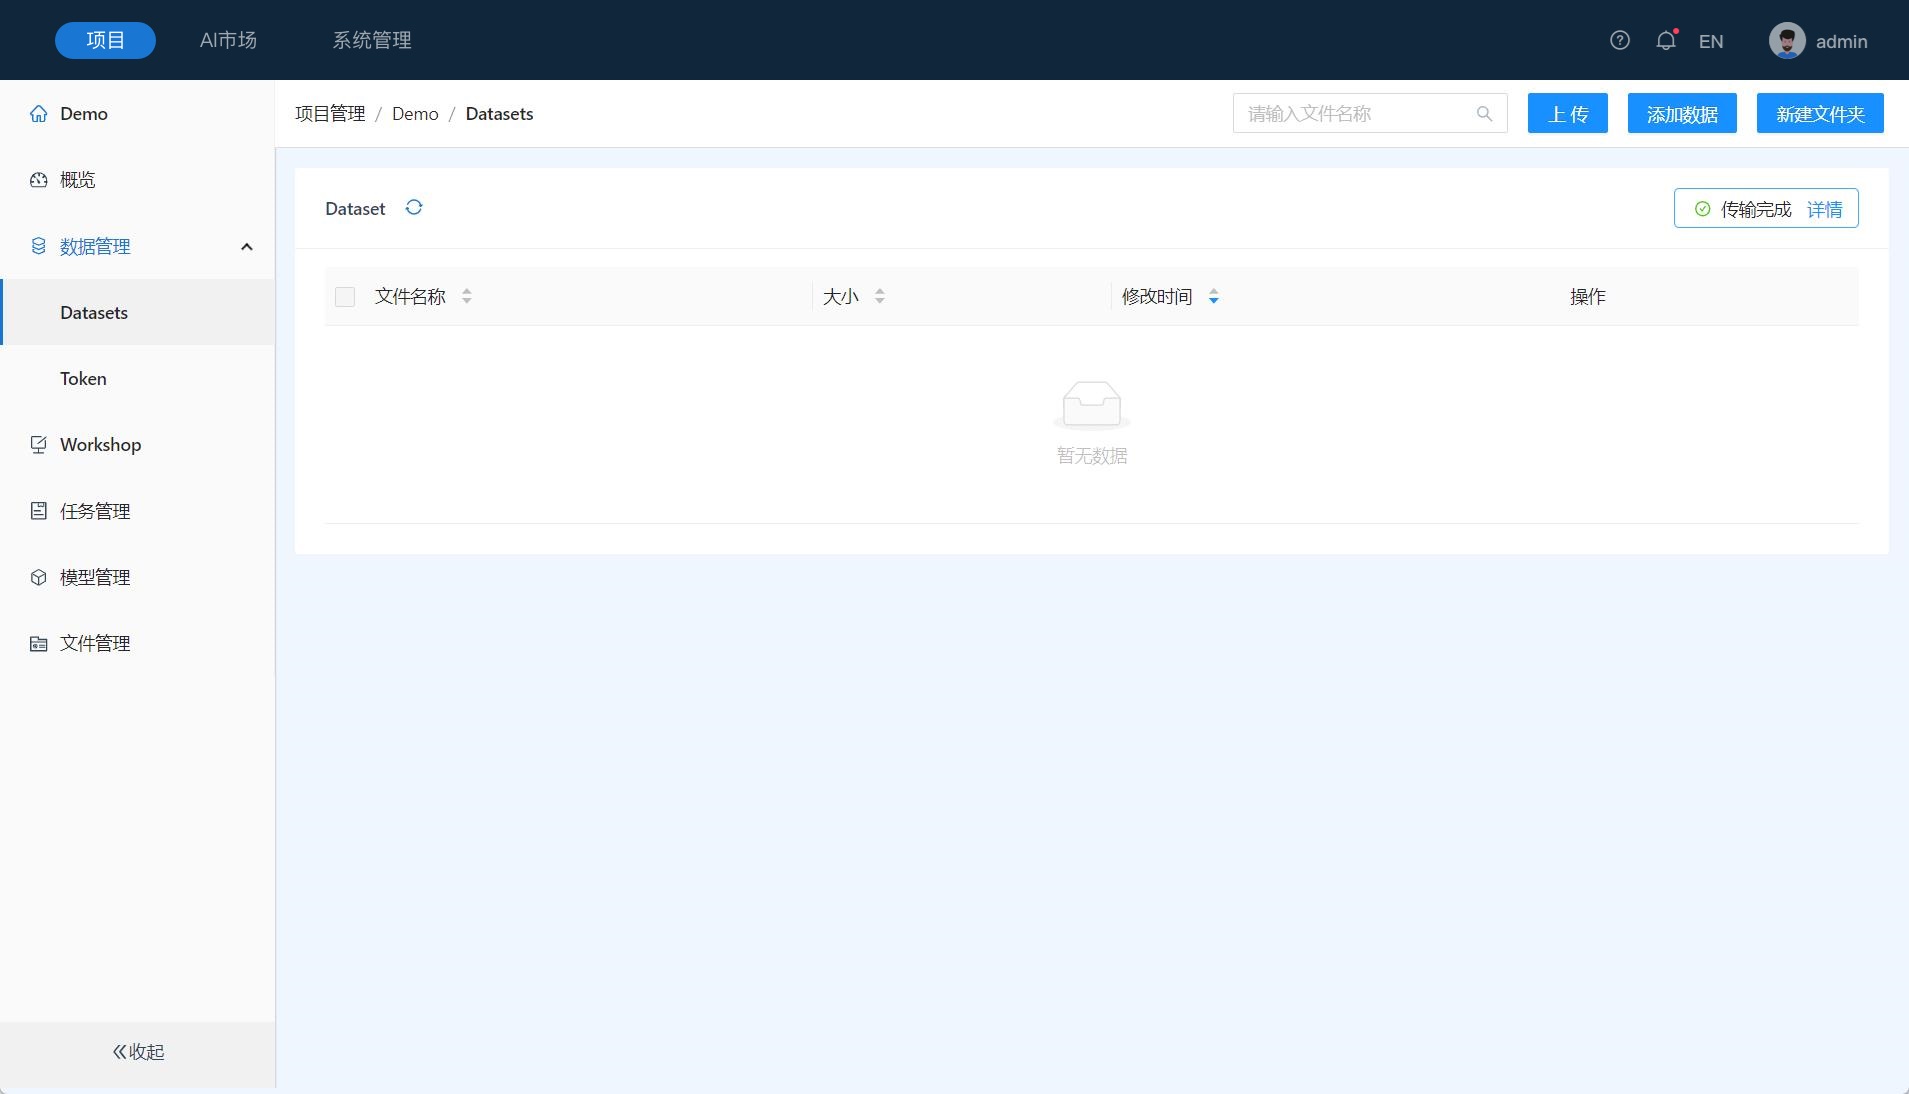Collapse the sidebar with 收起
Image resolution: width=1909 pixels, height=1094 pixels.
coord(138,1051)
